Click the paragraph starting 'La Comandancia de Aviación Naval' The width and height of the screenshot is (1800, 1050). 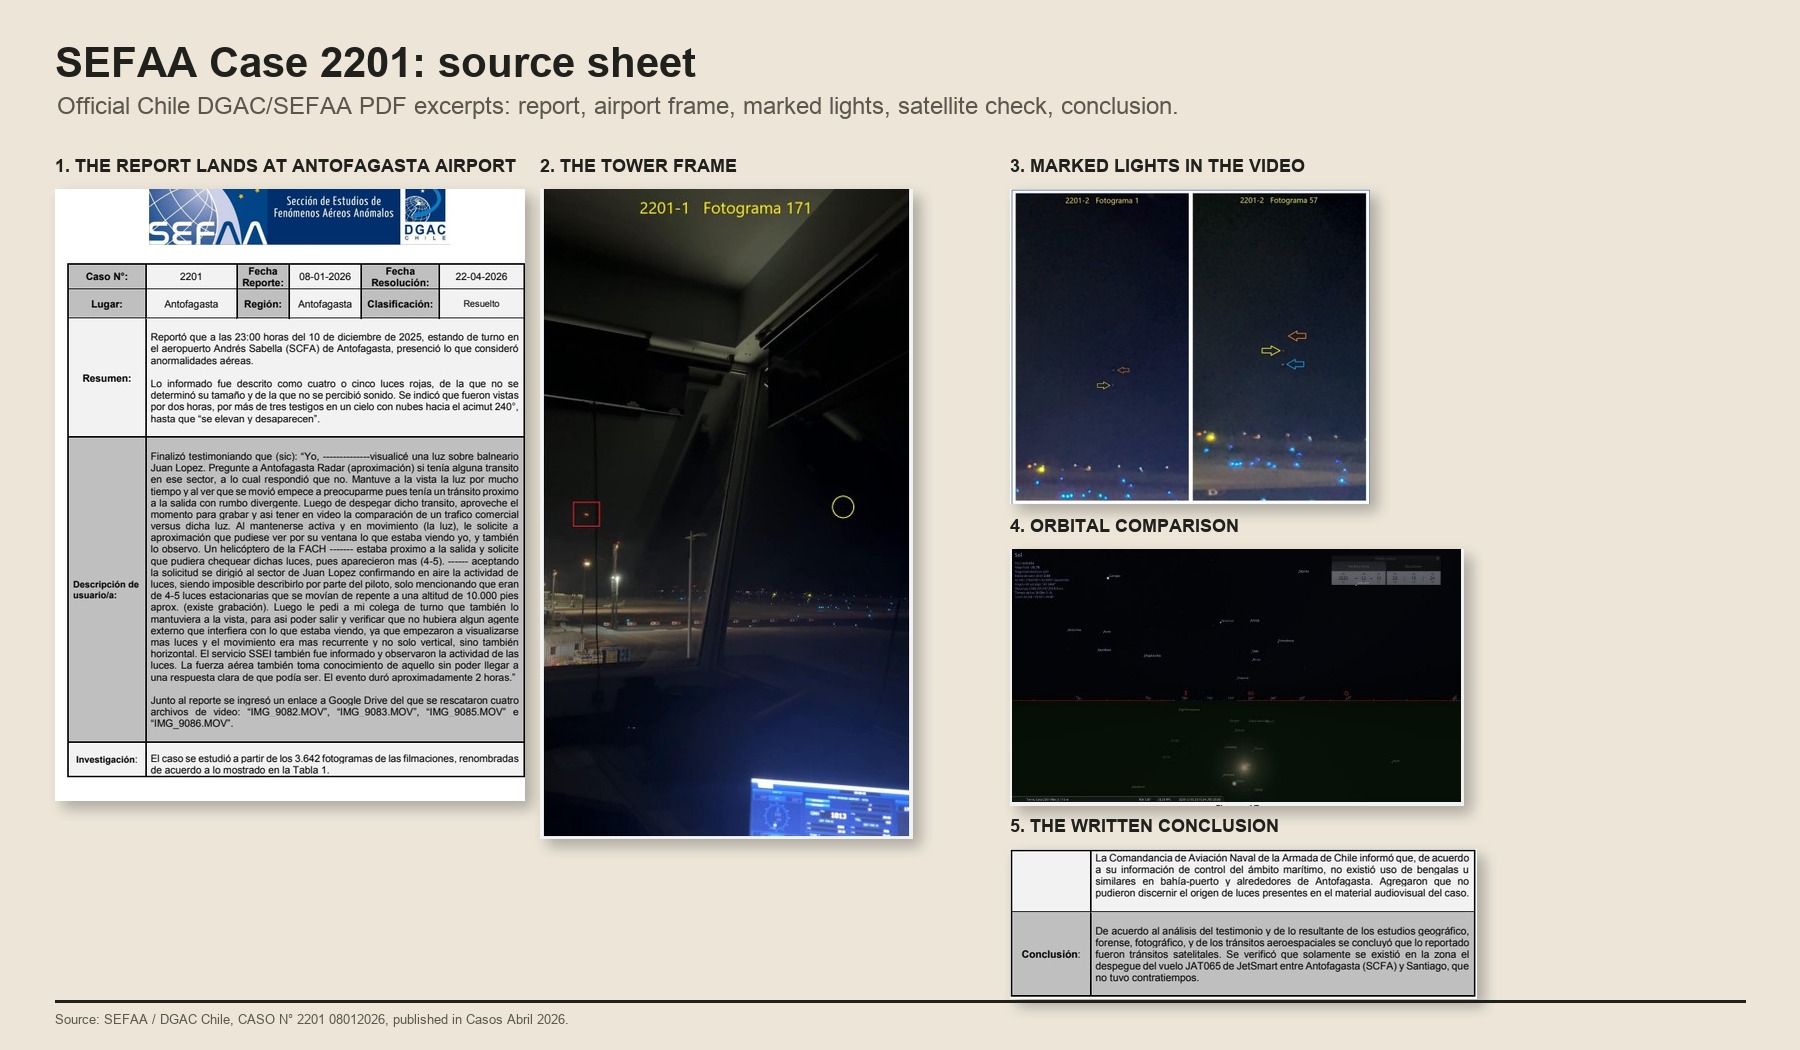click(1282, 875)
